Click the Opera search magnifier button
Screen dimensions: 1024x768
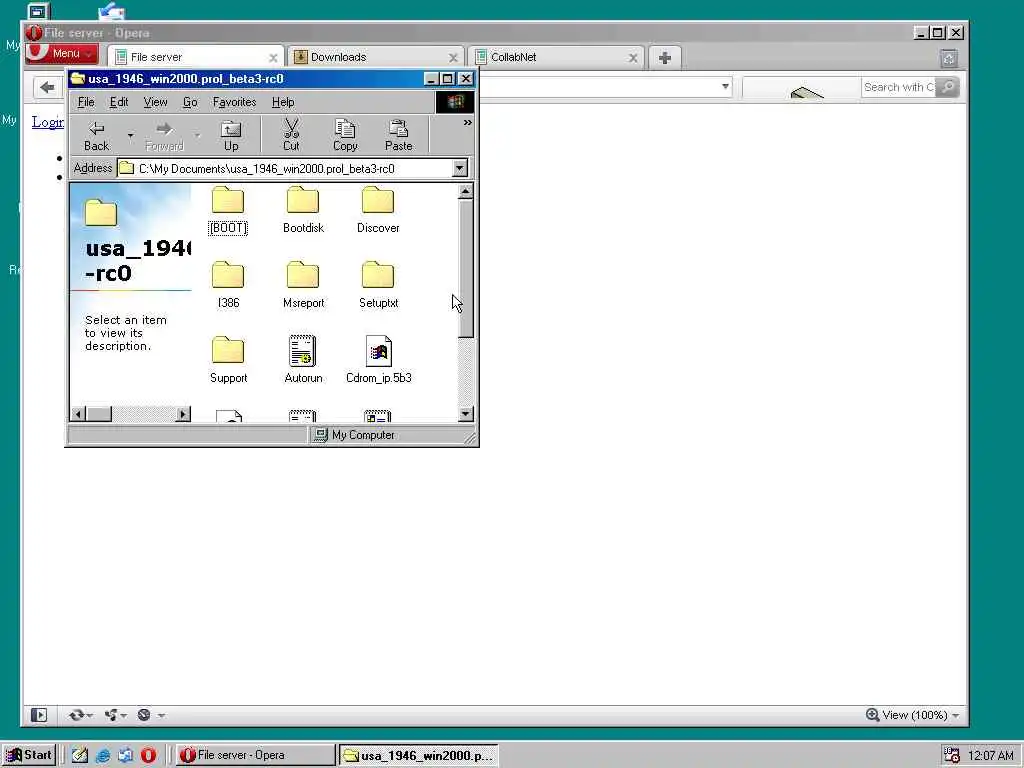coord(948,87)
